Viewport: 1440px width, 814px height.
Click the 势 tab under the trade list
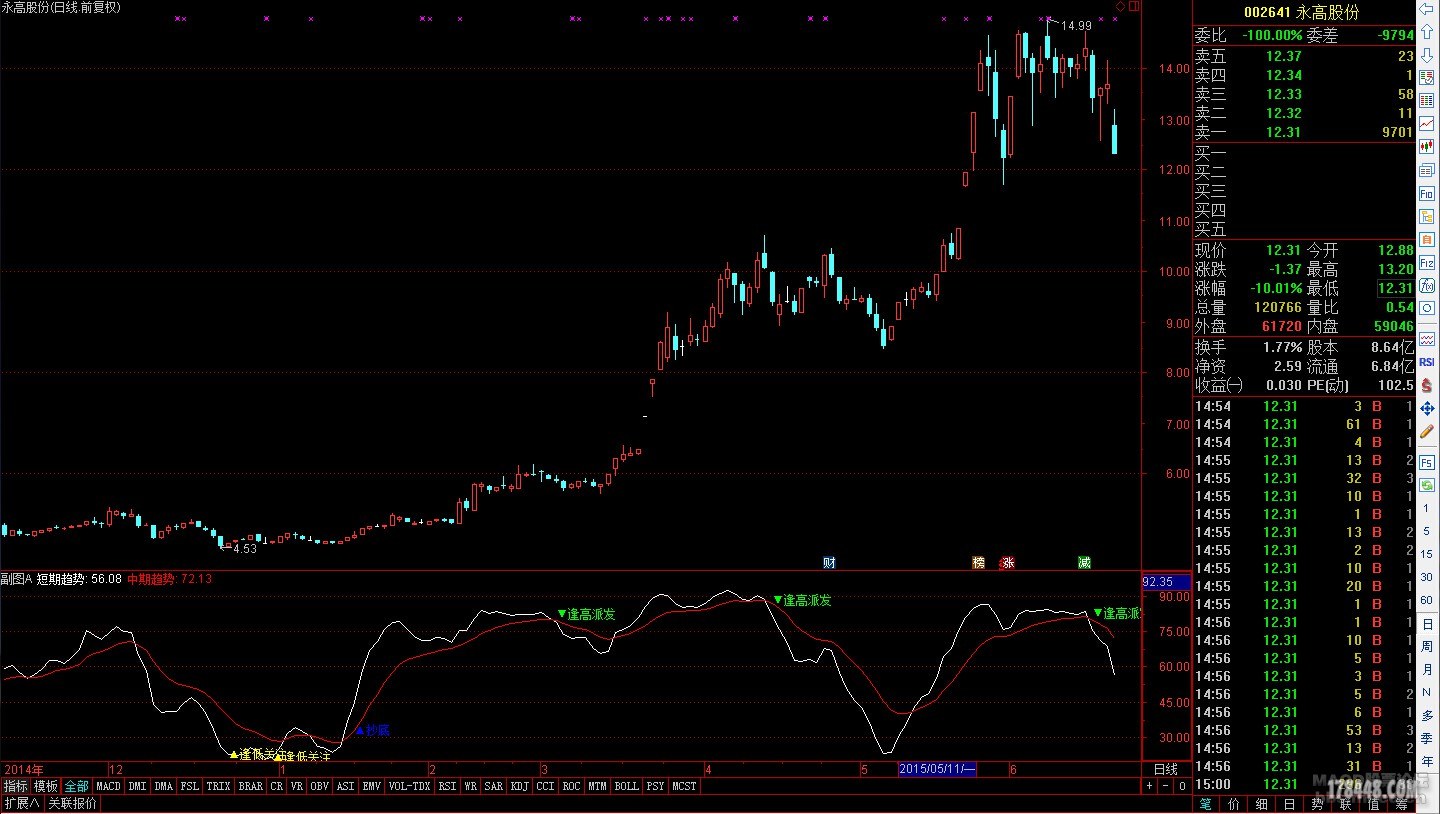click(1318, 803)
